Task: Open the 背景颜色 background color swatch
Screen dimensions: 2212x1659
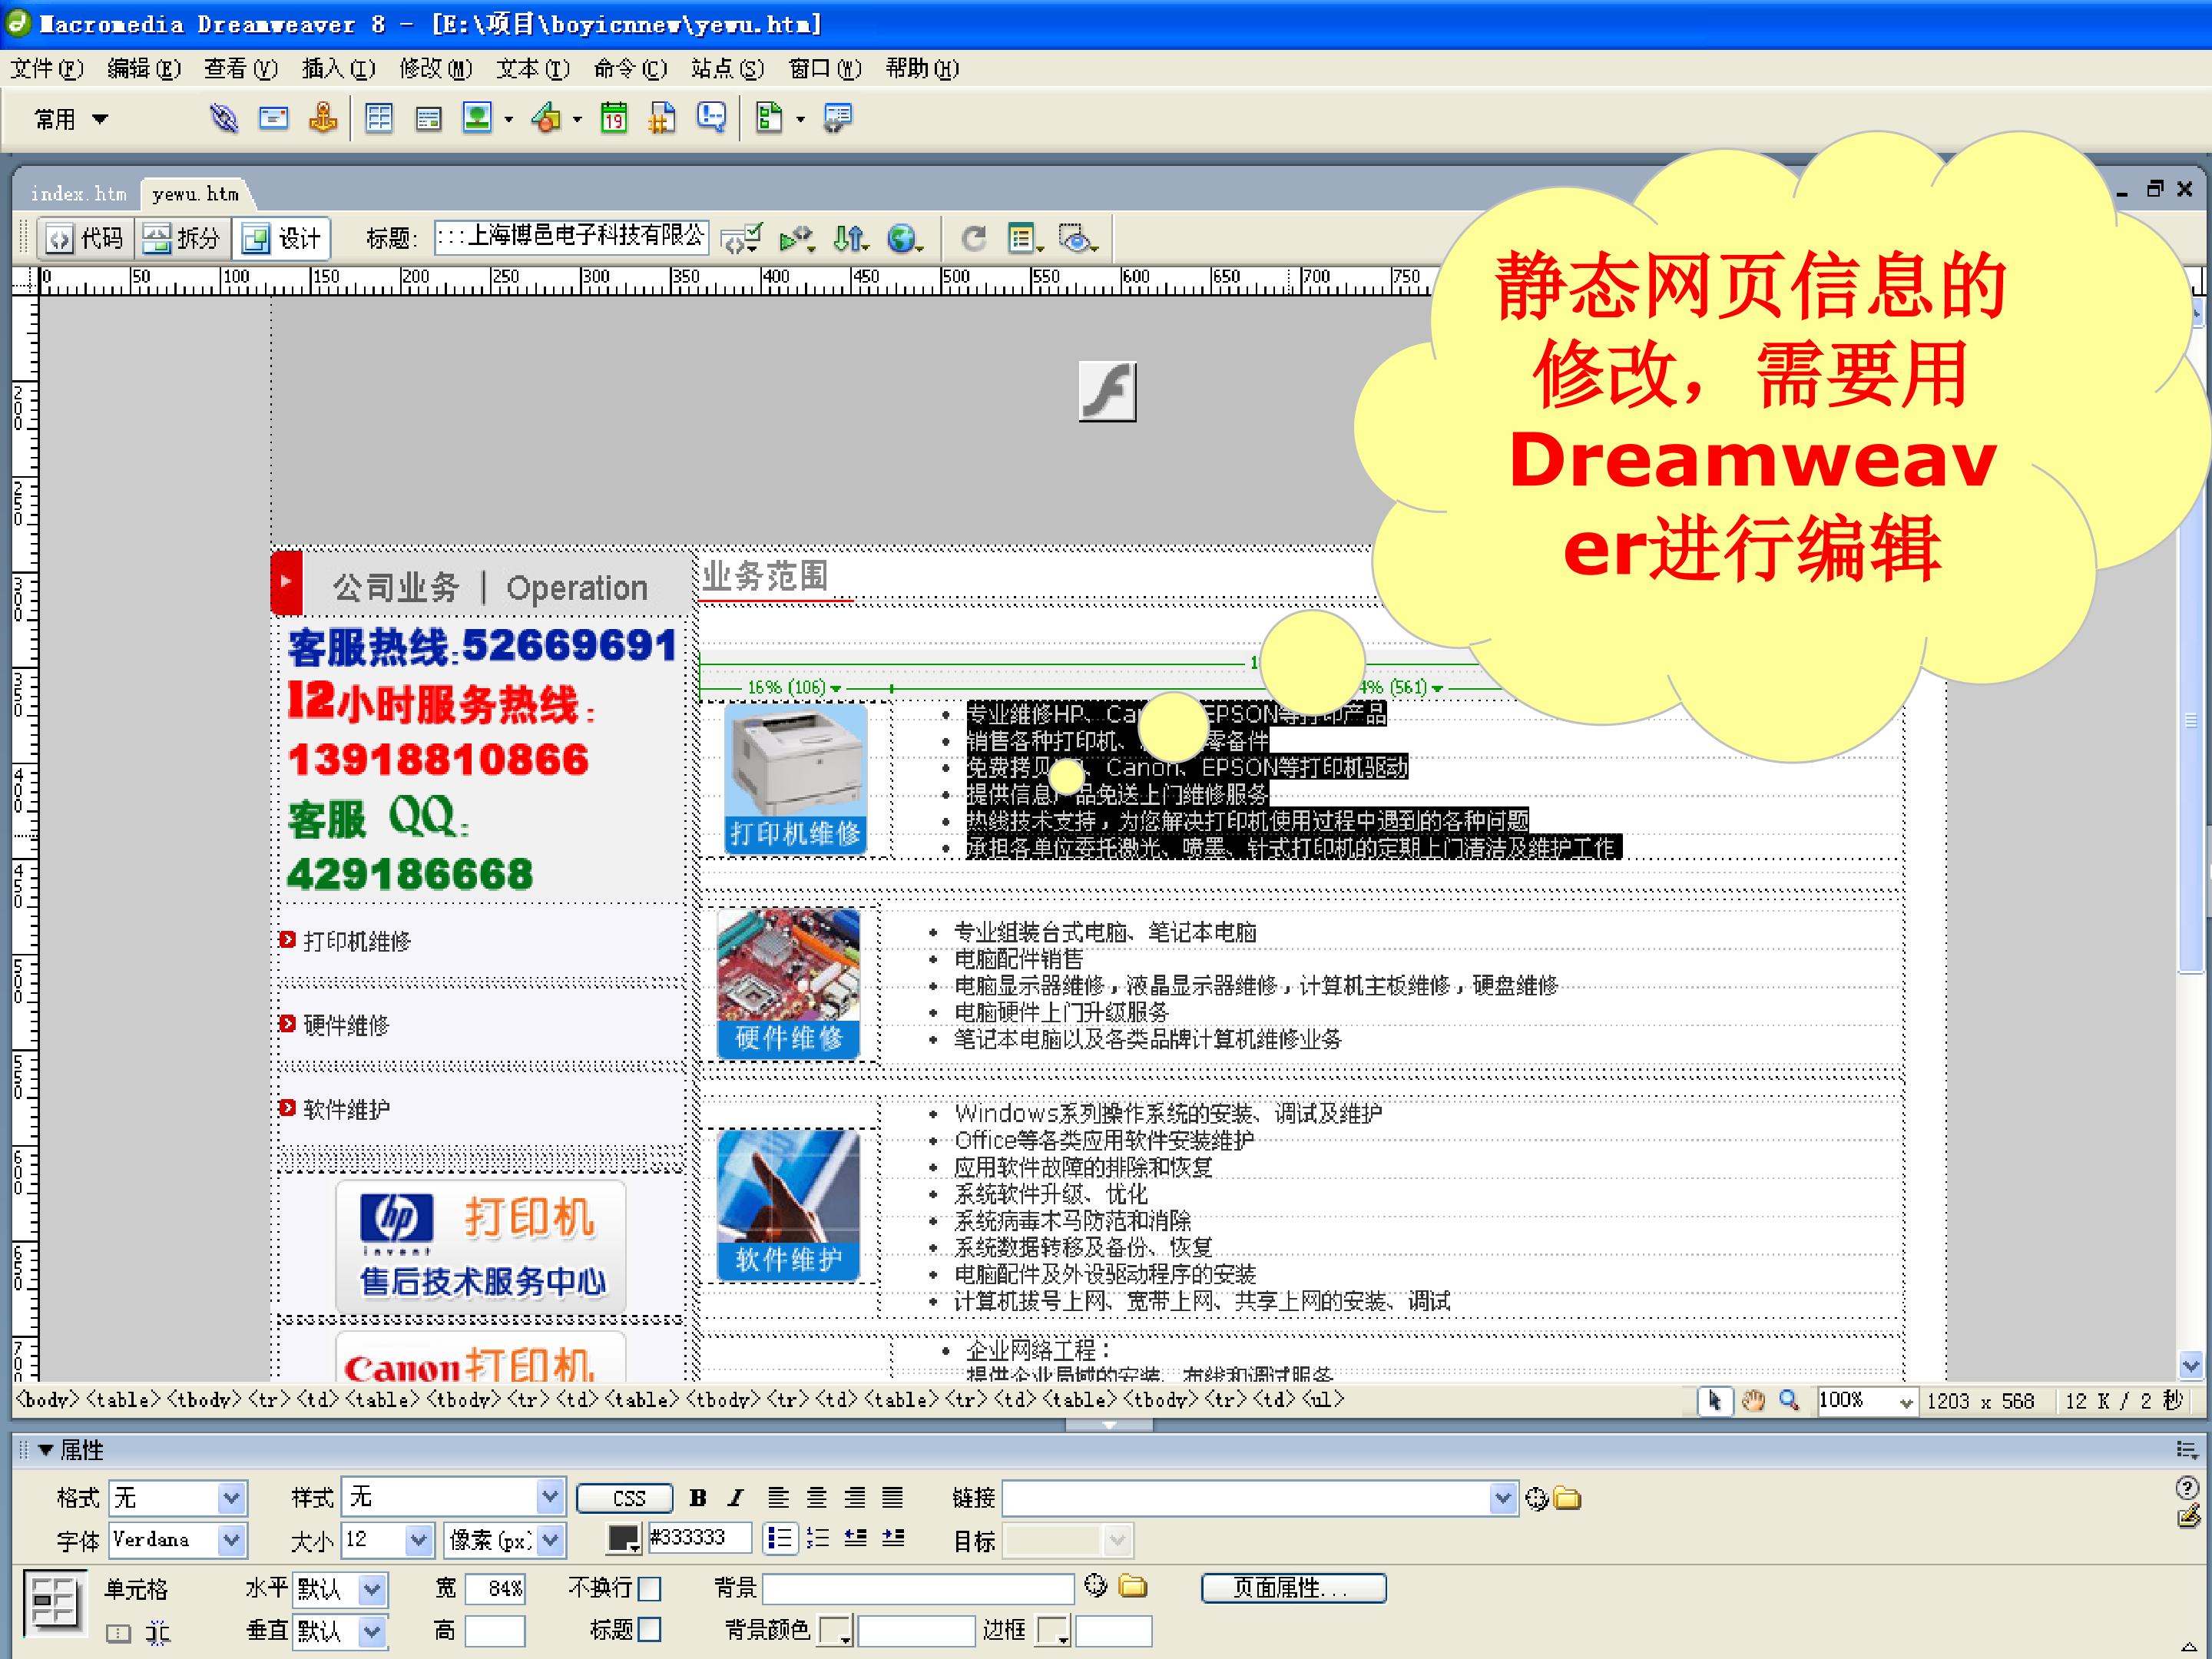Action: click(x=835, y=1632)
